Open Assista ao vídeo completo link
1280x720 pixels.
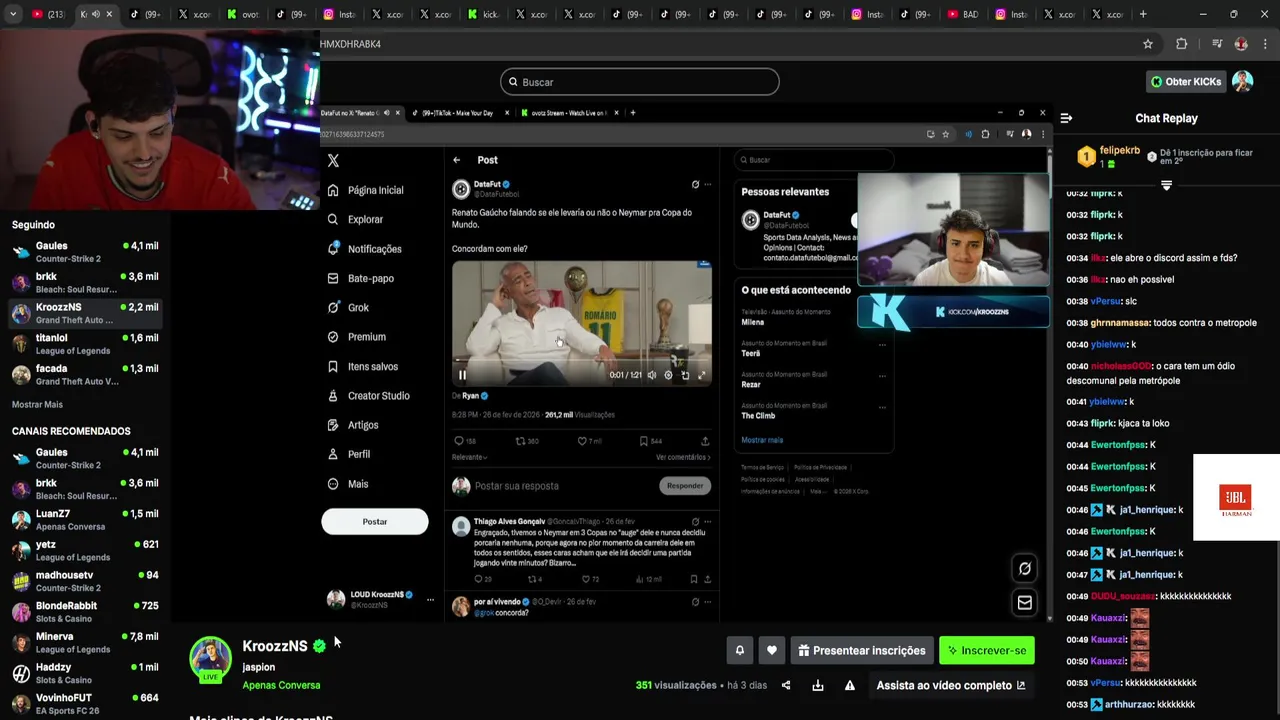coord(951,685)
